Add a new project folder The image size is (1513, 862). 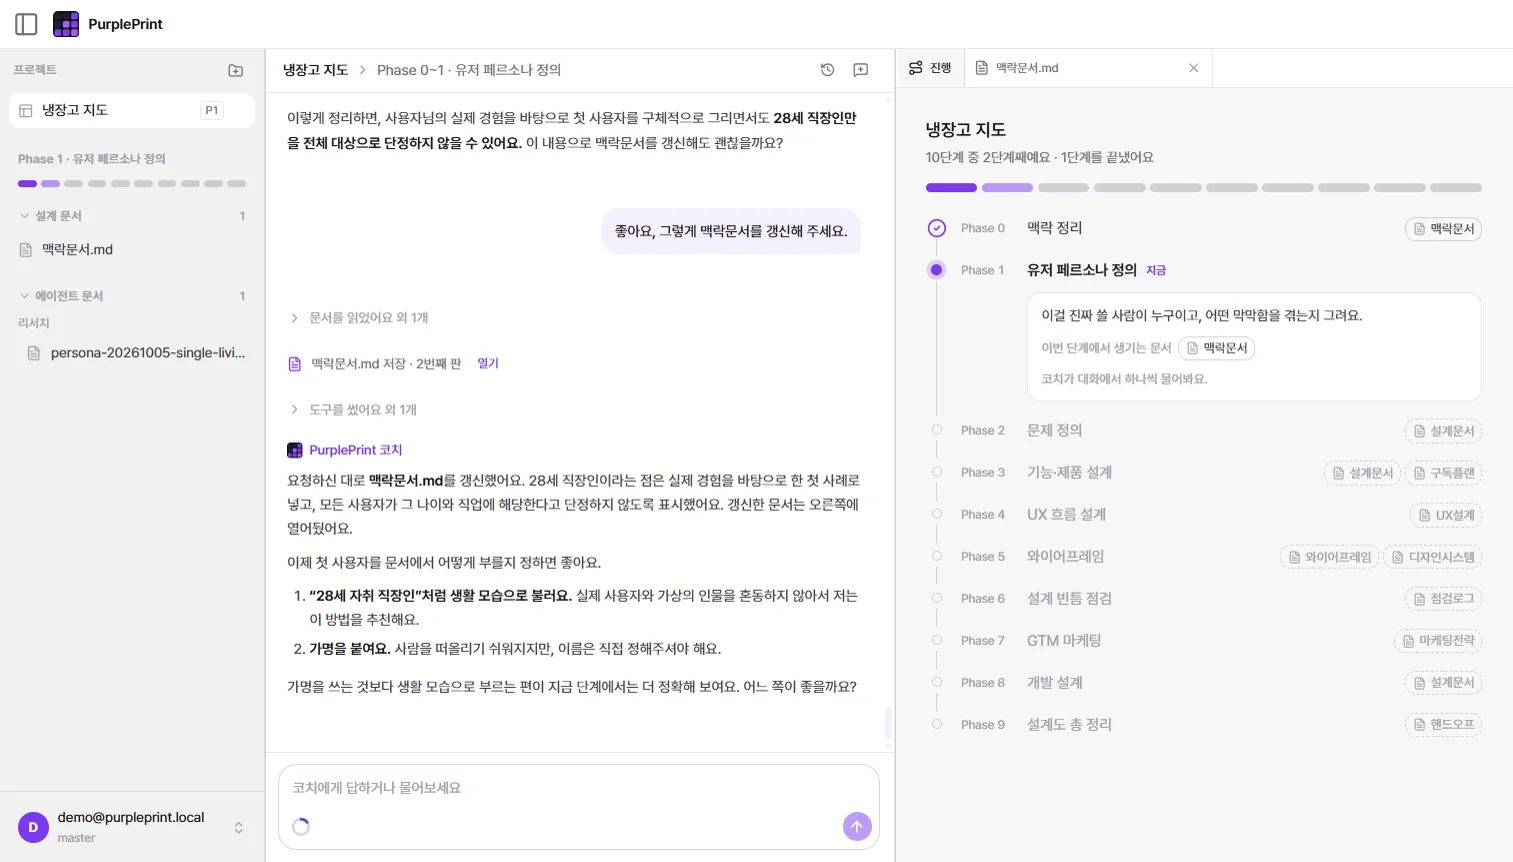point(236,70)
